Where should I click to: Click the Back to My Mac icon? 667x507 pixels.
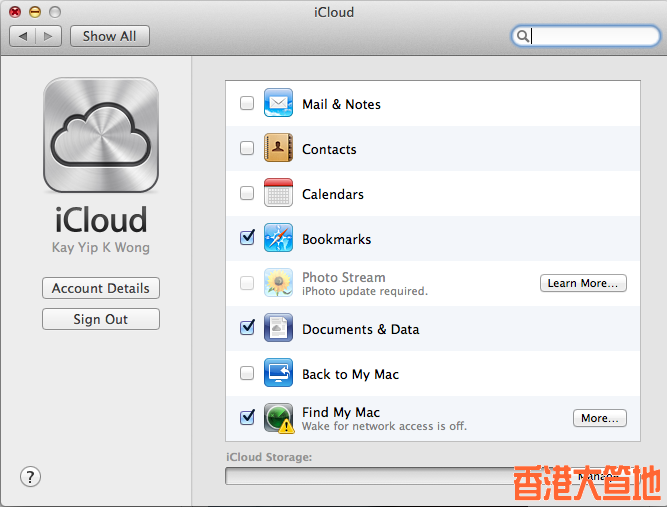[x=278, y=373]
